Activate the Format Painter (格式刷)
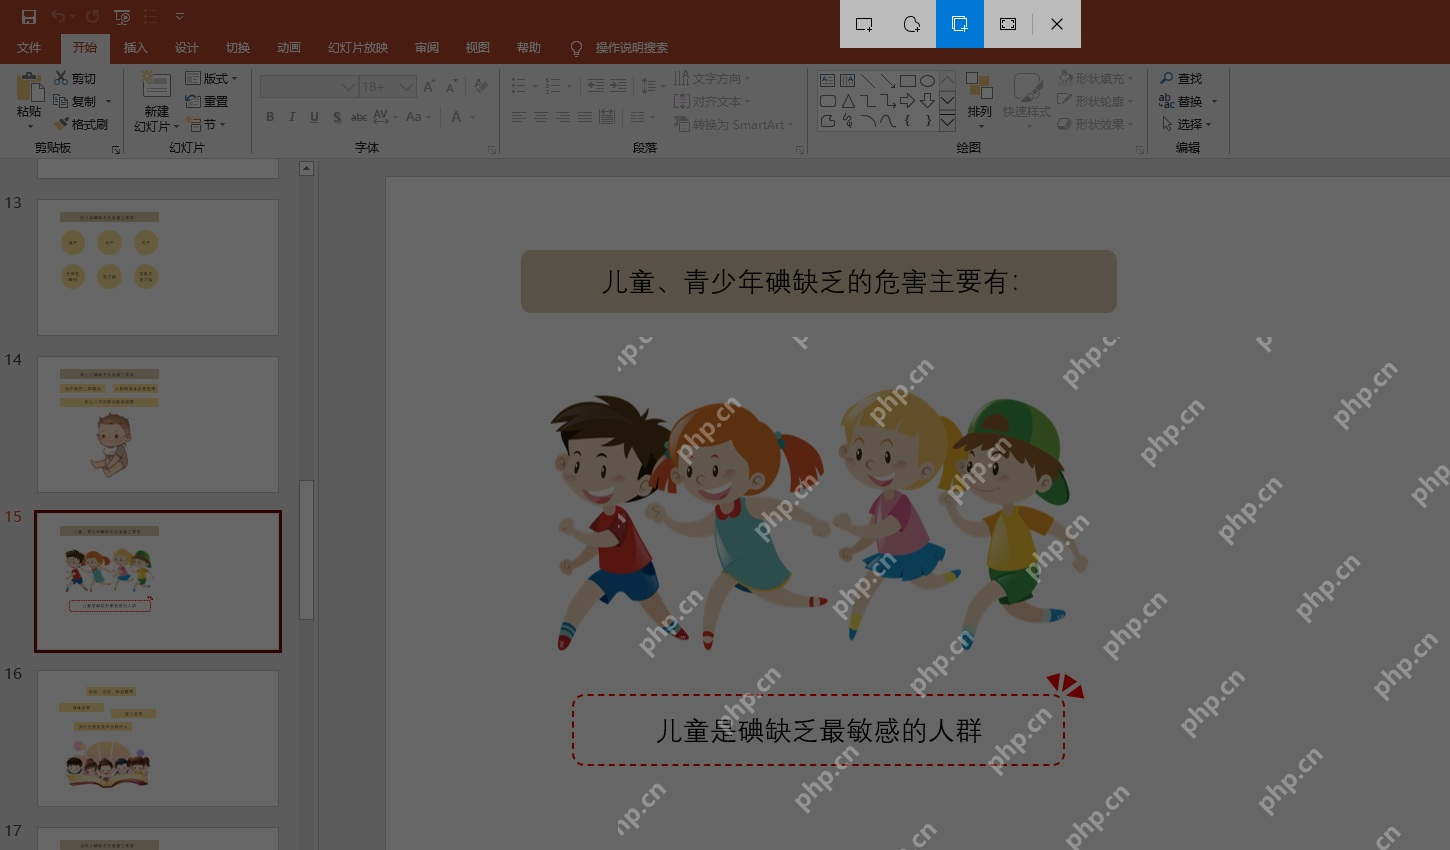Image resolution: width=1450 pixels, height=850 pixels. click(81, 124)
